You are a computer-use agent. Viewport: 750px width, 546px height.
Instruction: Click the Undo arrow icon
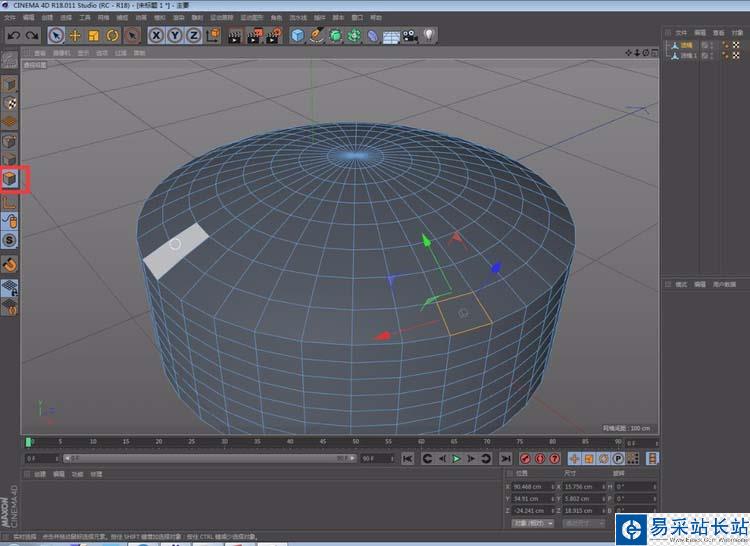[x=12, y=35]
